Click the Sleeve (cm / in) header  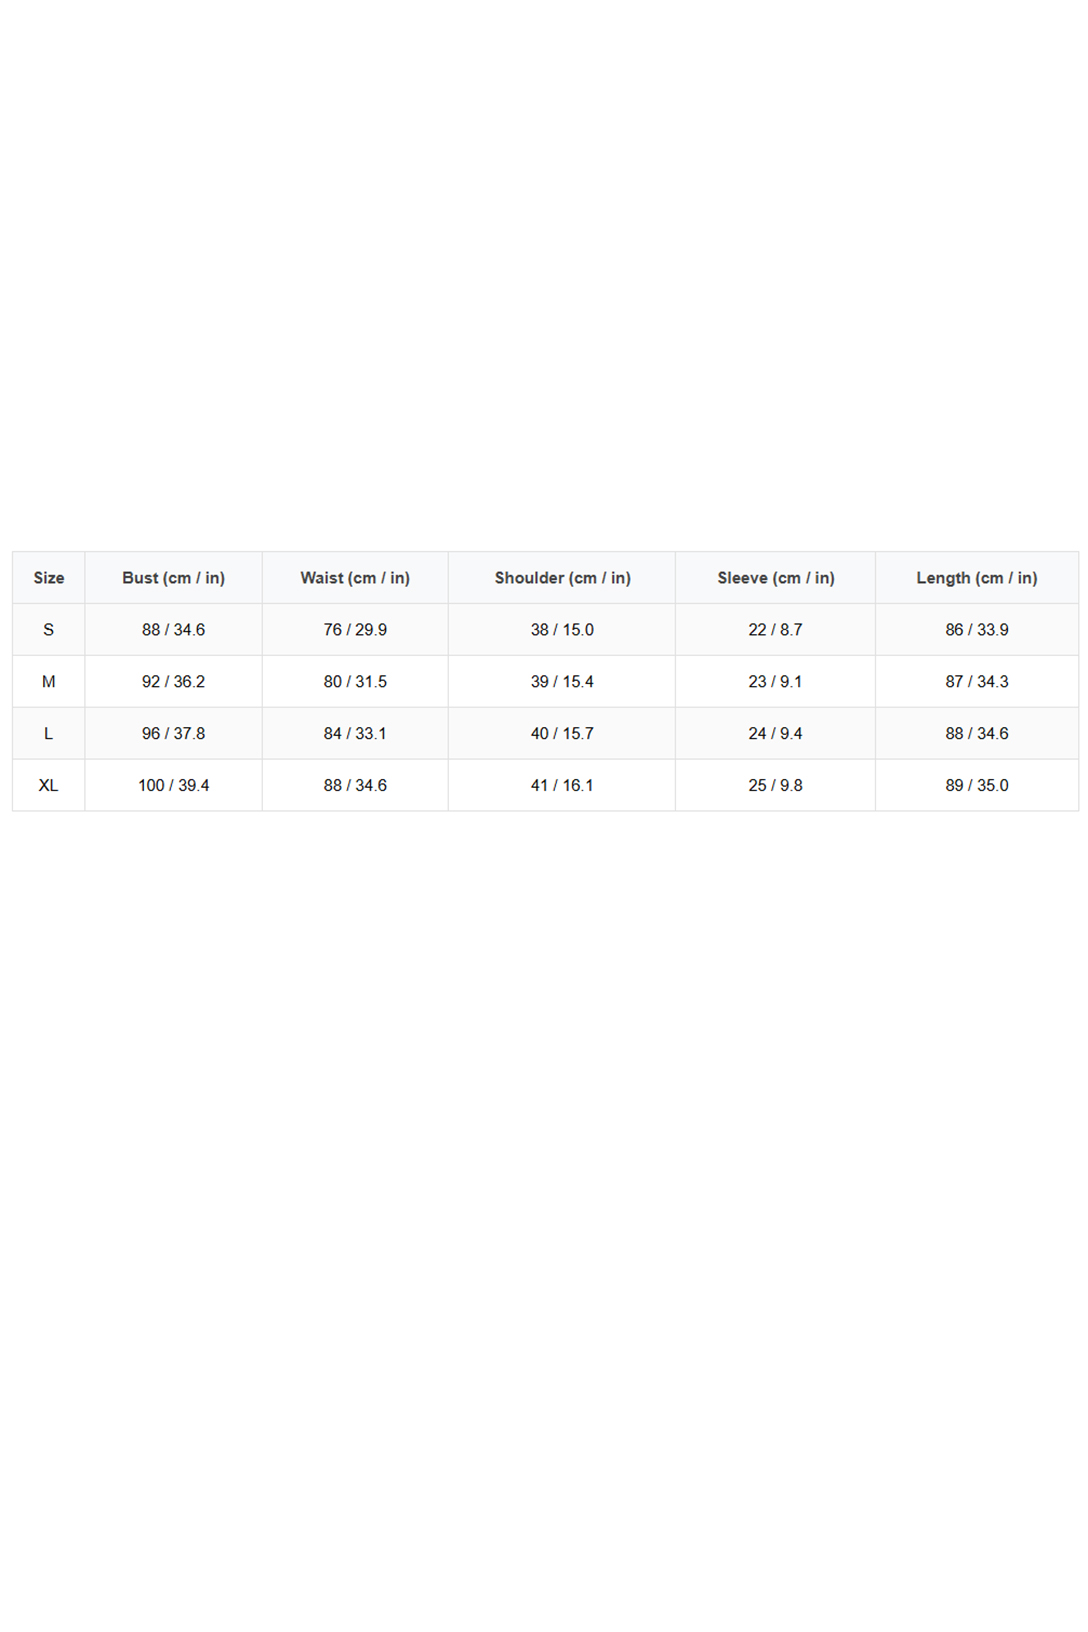click(x=775, y=578)
